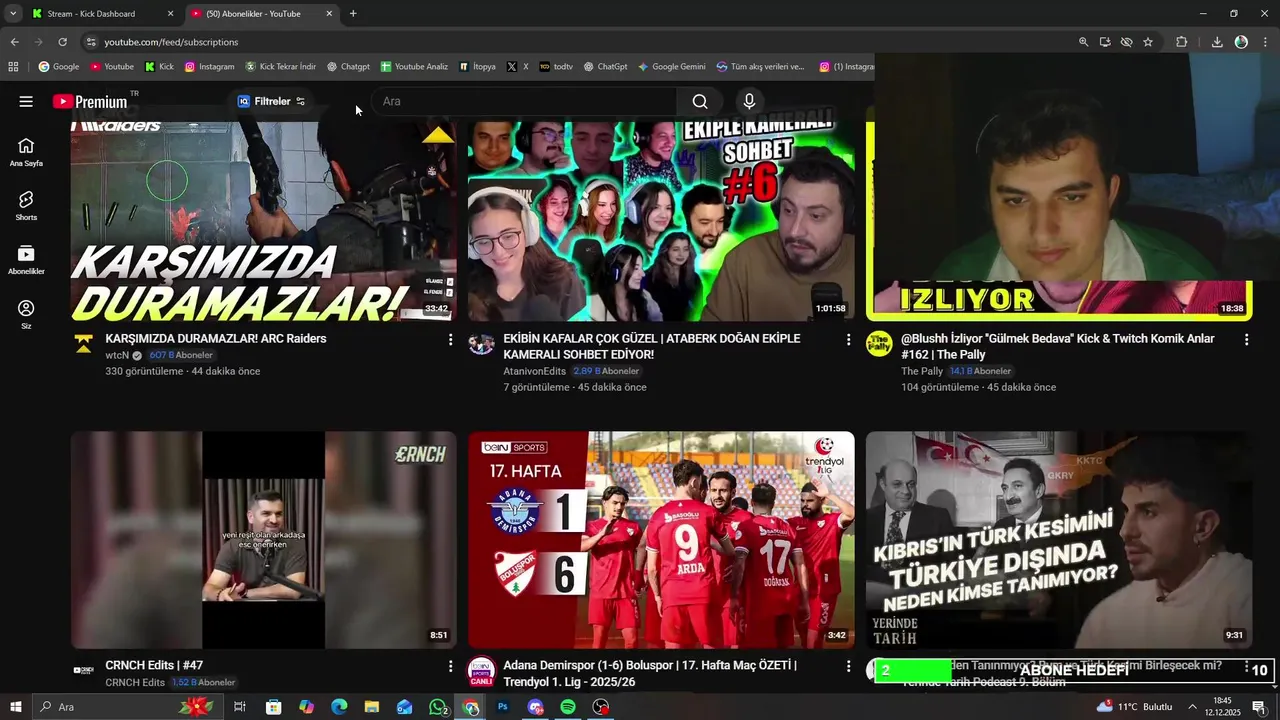Open Shorts from the sidebar
1280x720 pixels.
(26, 206)
